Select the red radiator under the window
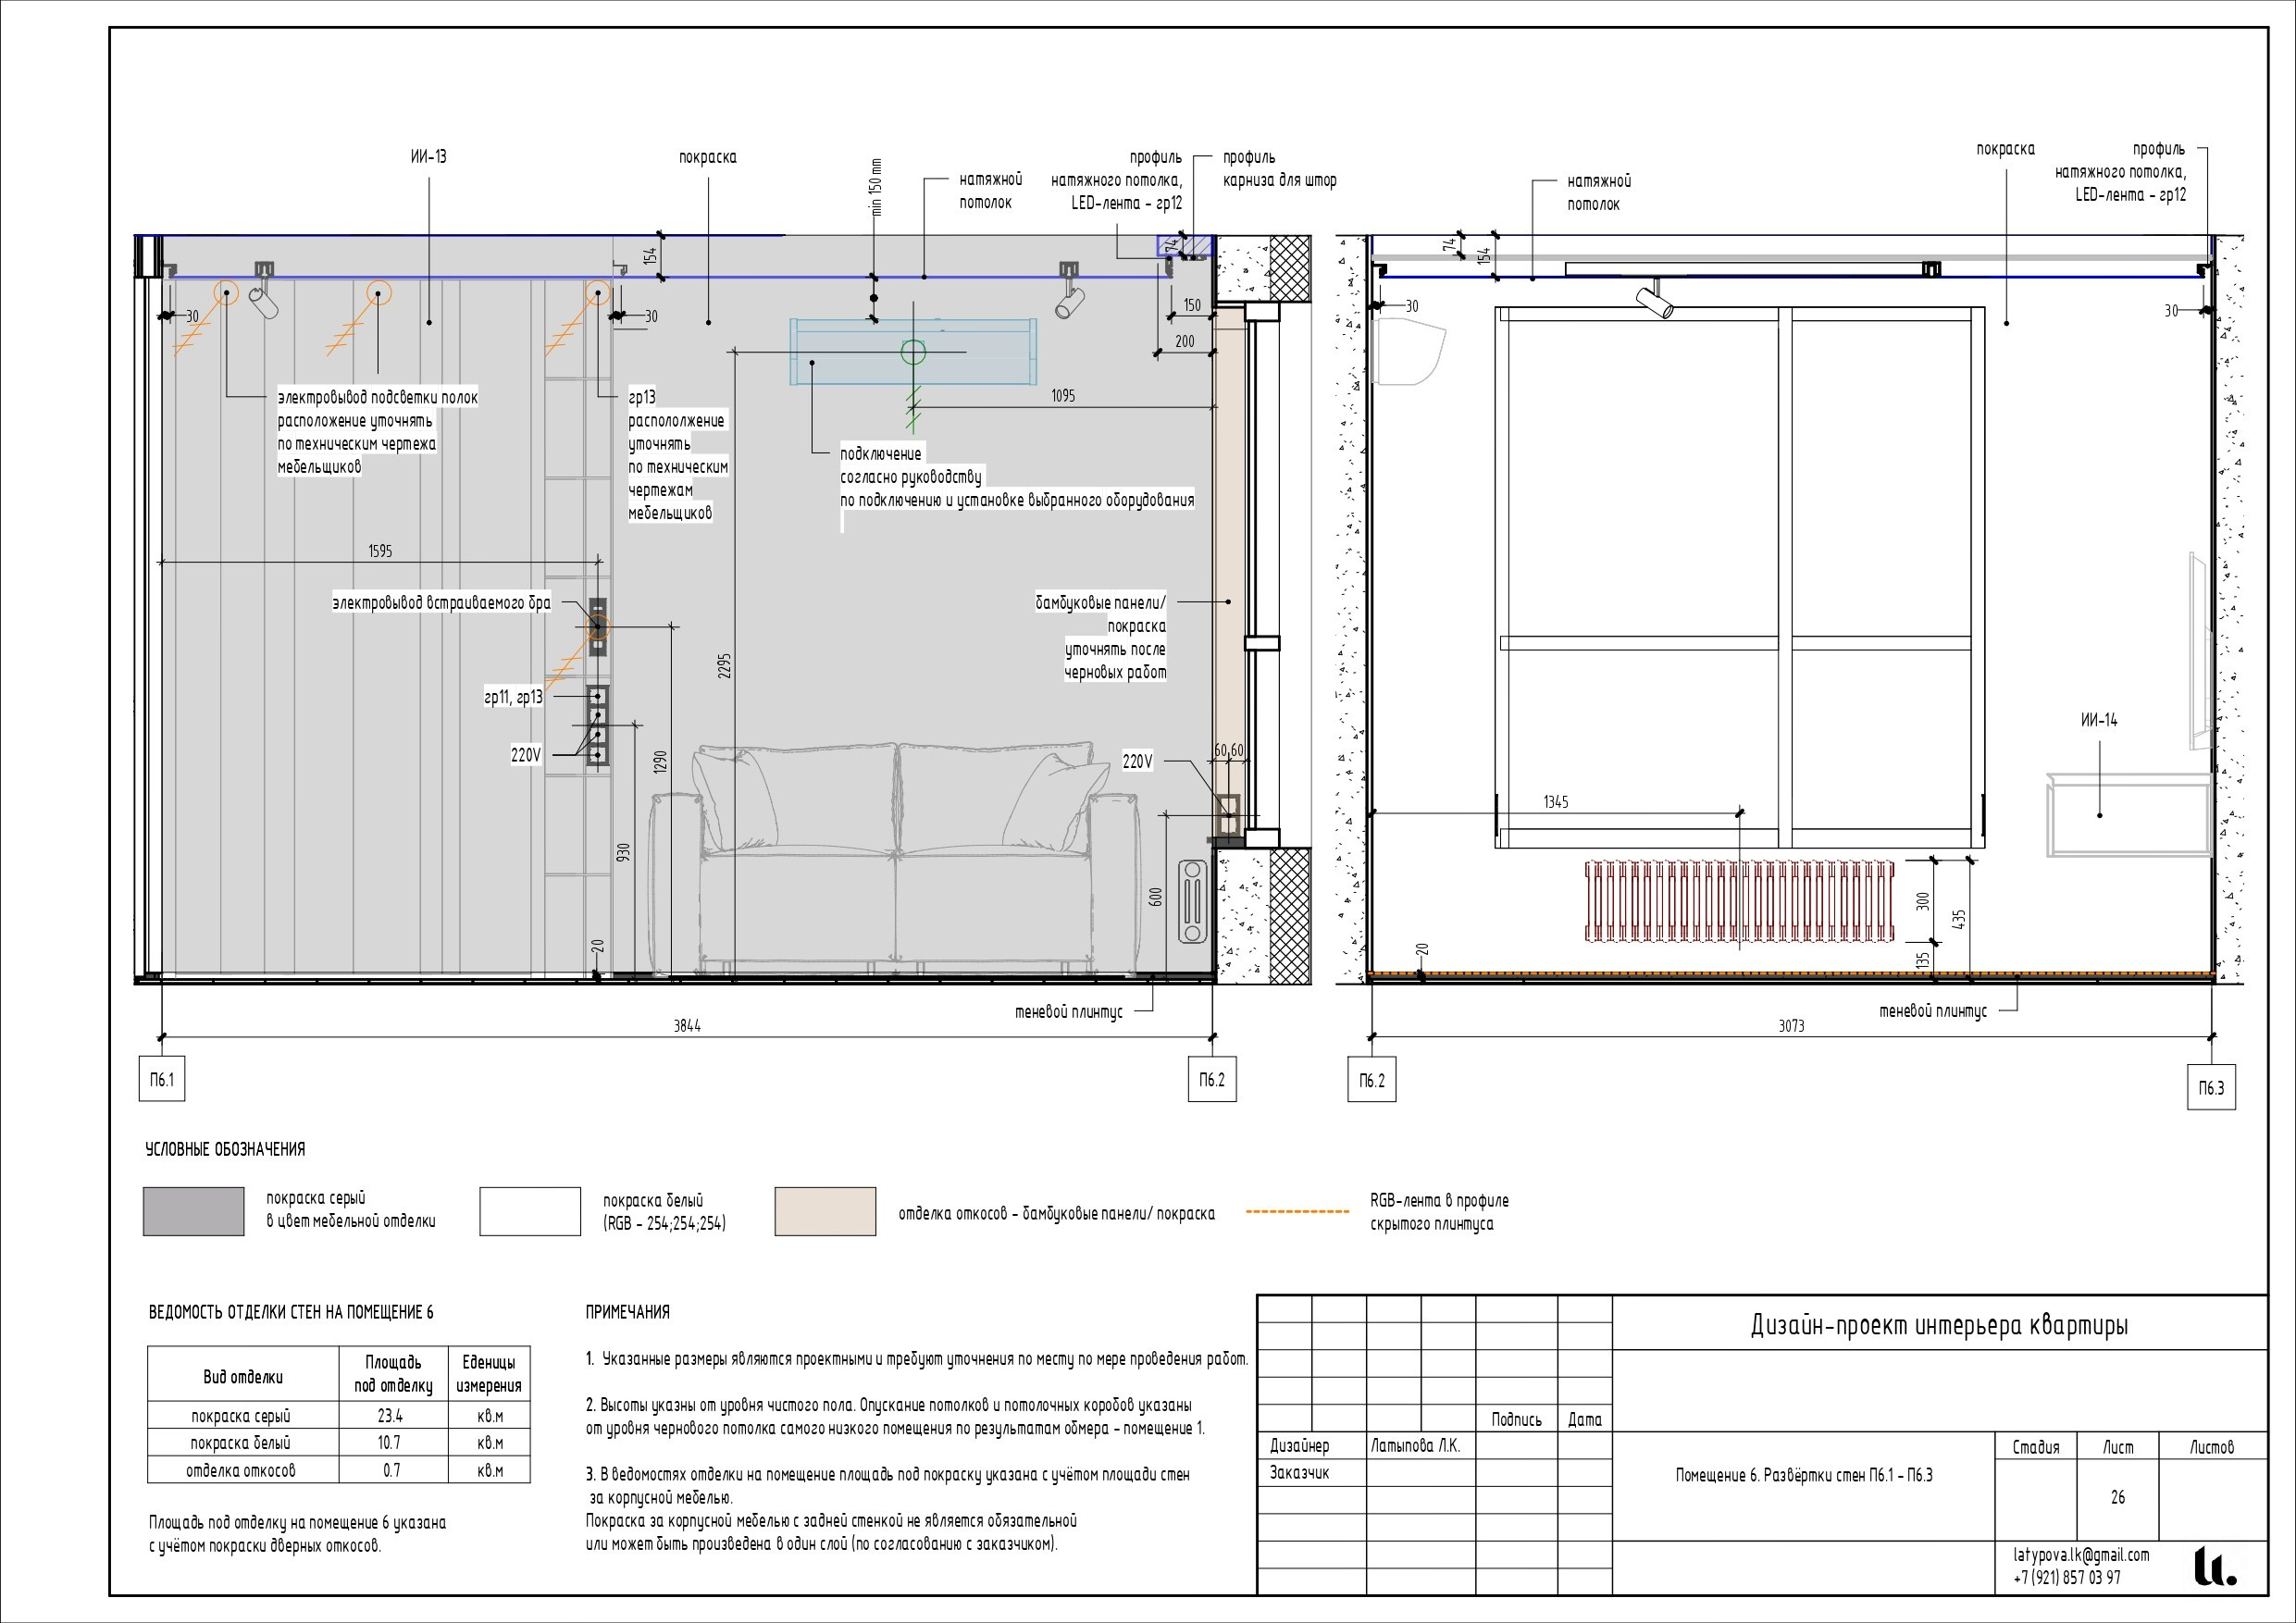Image resolution: width=2296 pixels, height=1623 pixels. (x=1740, y=900)
